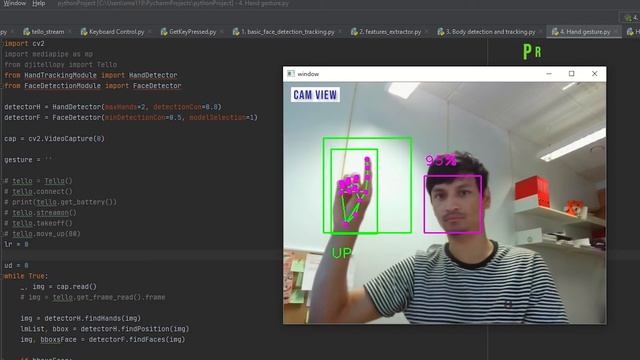640x360 pixels.
Task: Switch to the GetKeyPressed.py tab
Action: point(192,31)
